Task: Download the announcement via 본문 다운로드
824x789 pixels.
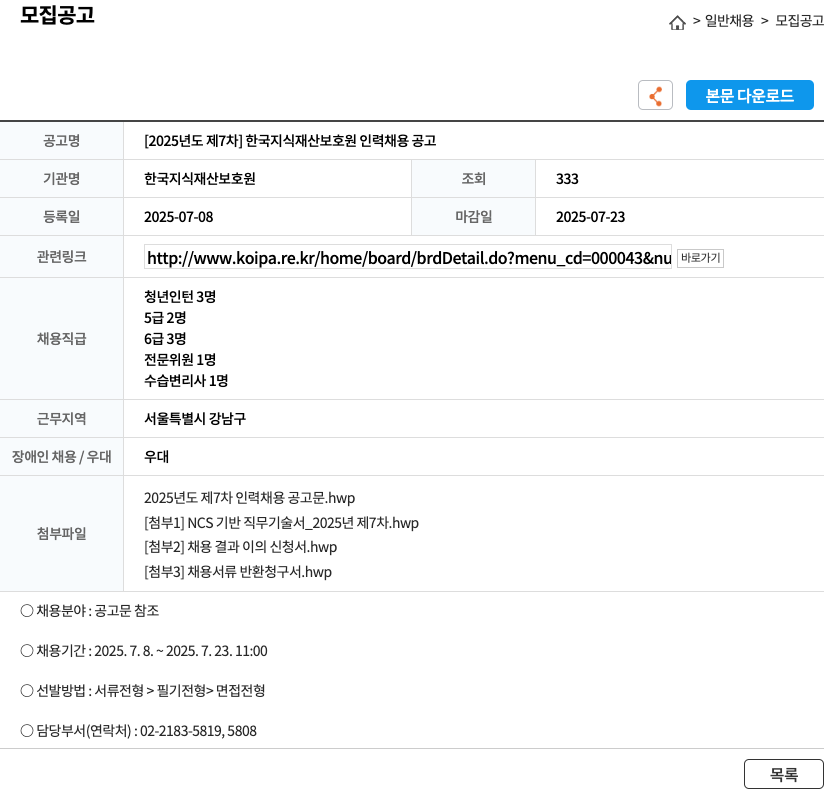Action: point(749,95)
